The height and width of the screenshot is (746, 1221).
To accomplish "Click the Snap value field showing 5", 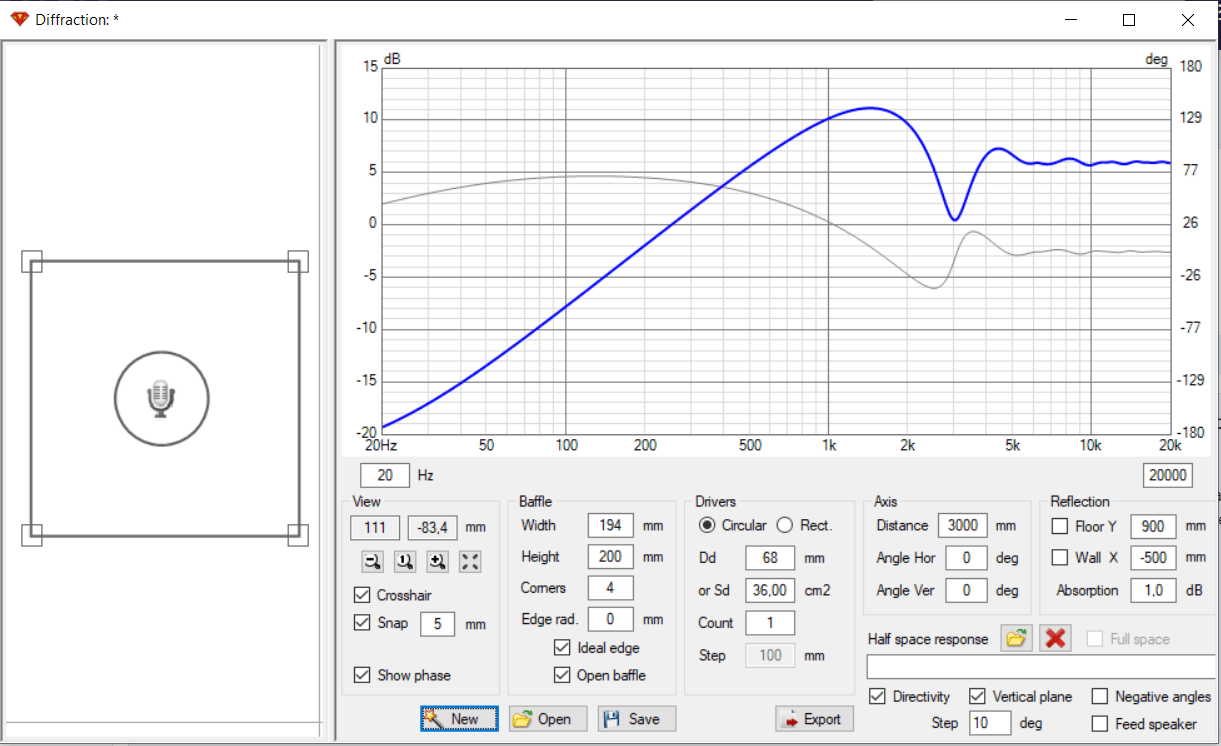I will coord(437,624).
